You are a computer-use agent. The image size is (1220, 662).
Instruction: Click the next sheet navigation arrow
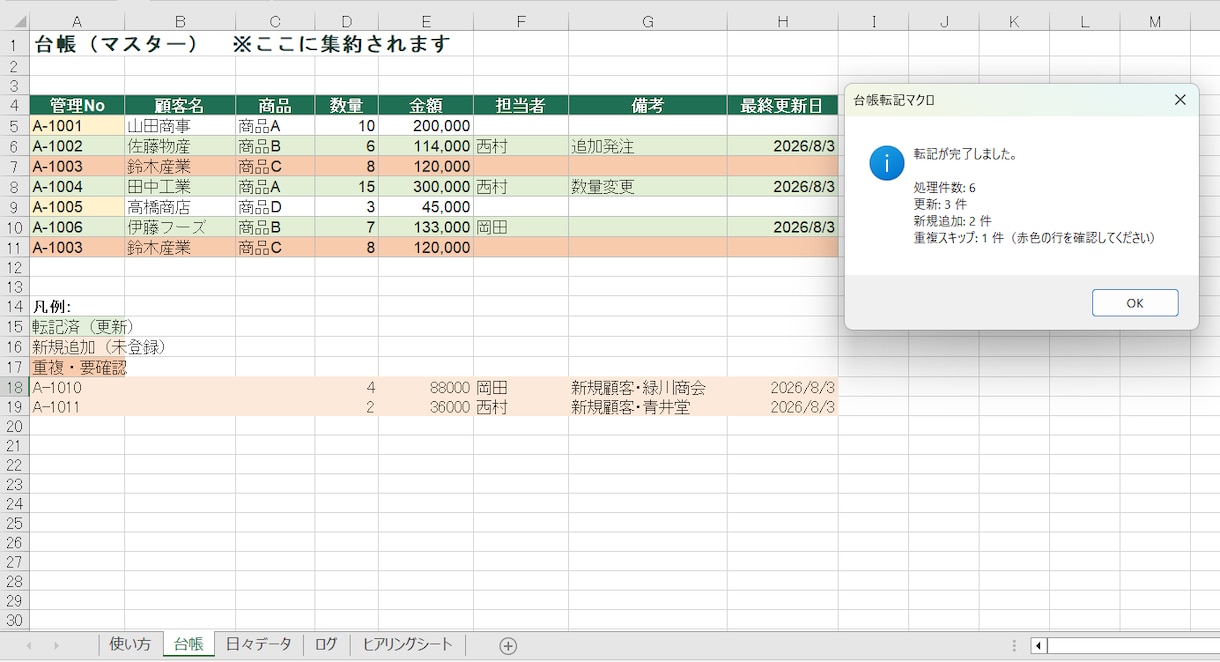pyautogui.click(x=56, y=646)
